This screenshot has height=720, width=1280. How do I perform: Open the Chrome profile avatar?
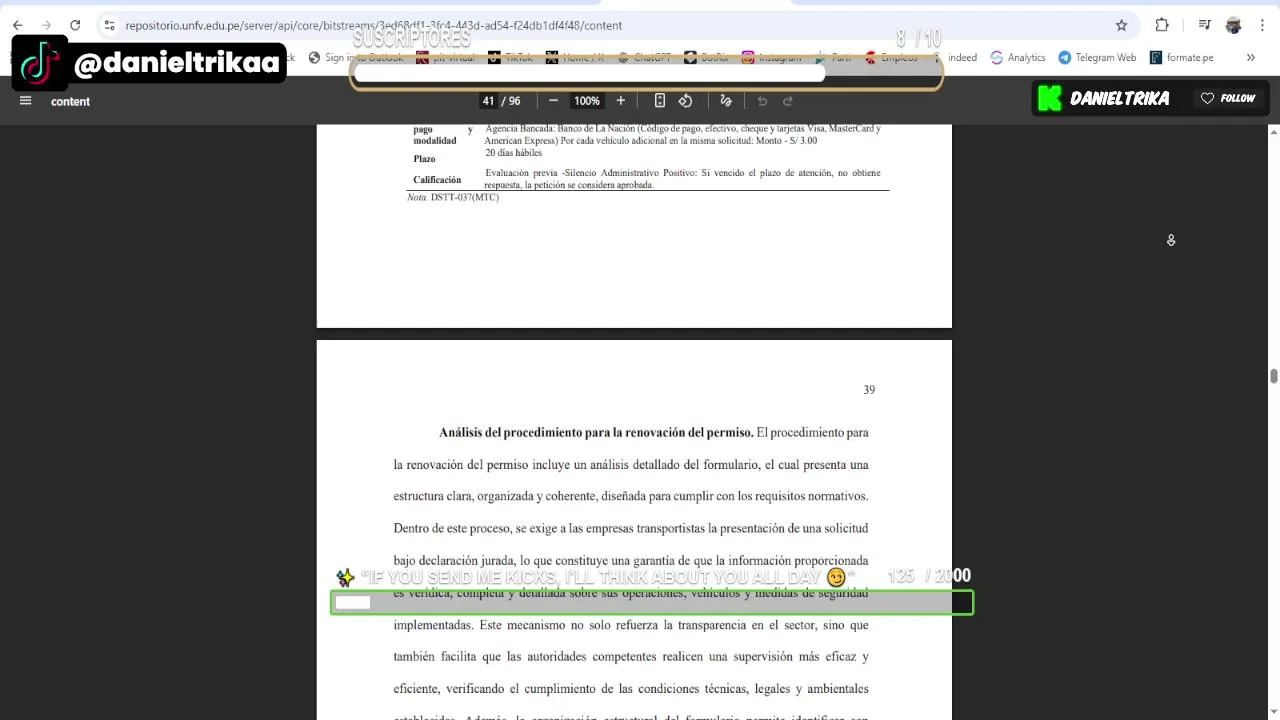tap(1234, 25)
